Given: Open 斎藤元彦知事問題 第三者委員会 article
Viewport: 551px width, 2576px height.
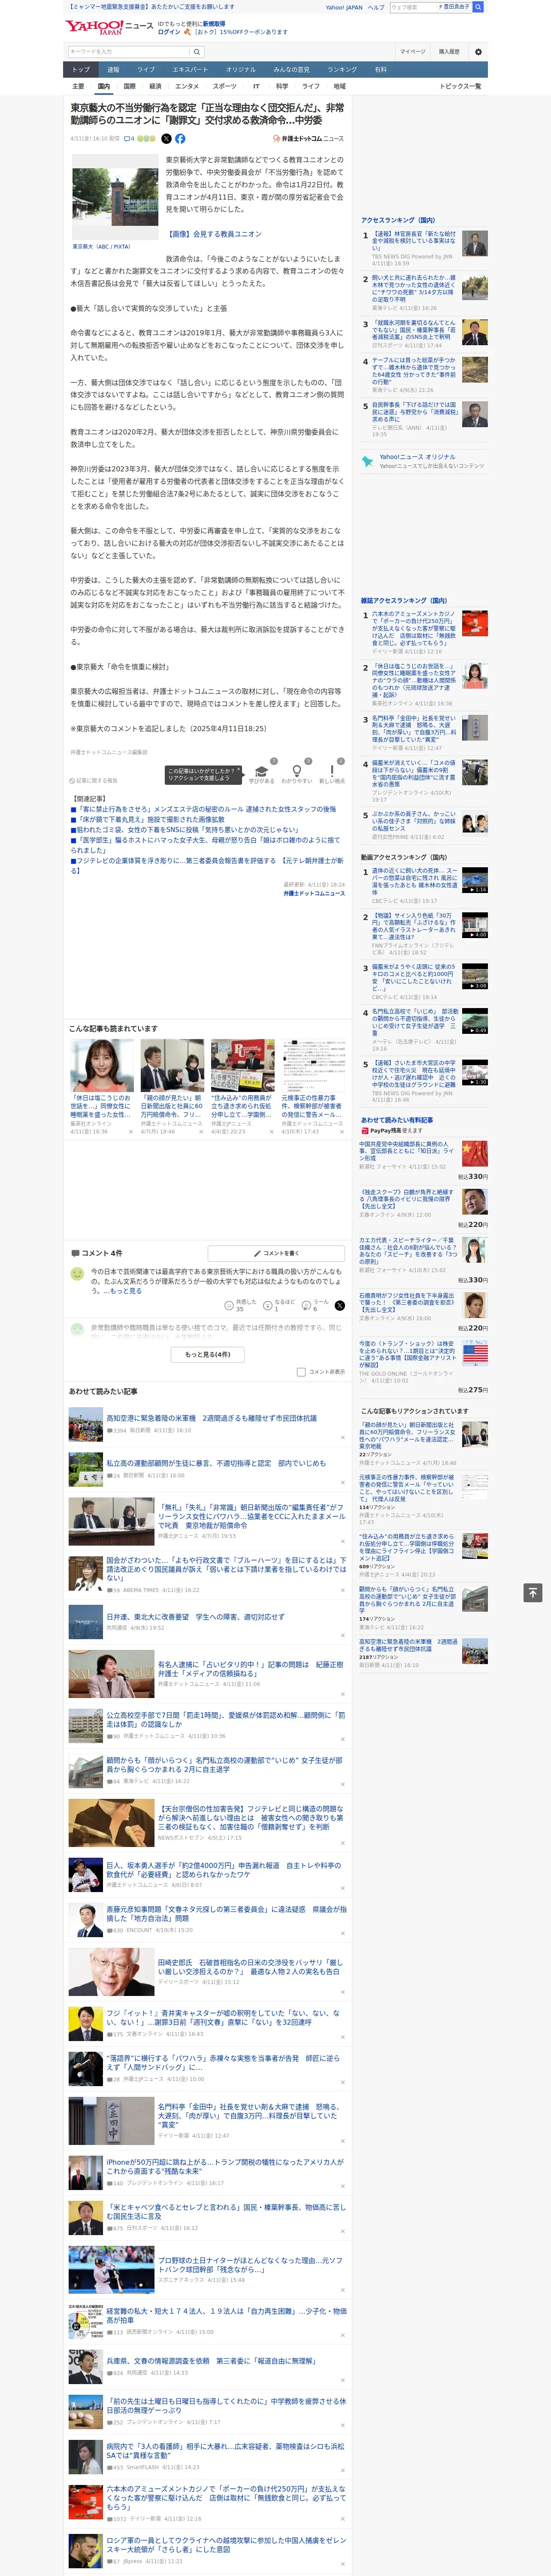Looking at the screenshot, I should click(226, 1913).
